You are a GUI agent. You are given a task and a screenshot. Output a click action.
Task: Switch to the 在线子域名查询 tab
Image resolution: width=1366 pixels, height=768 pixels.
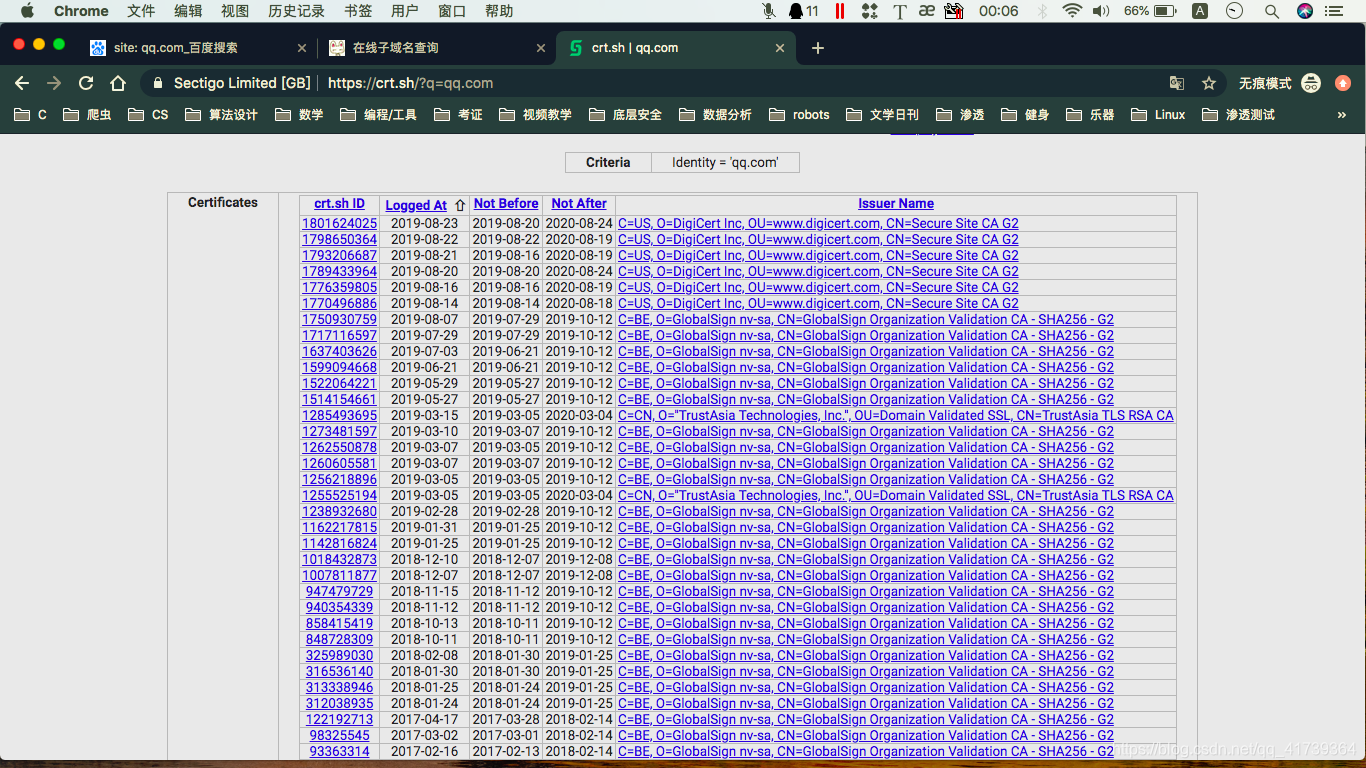(x=438, y=48)
